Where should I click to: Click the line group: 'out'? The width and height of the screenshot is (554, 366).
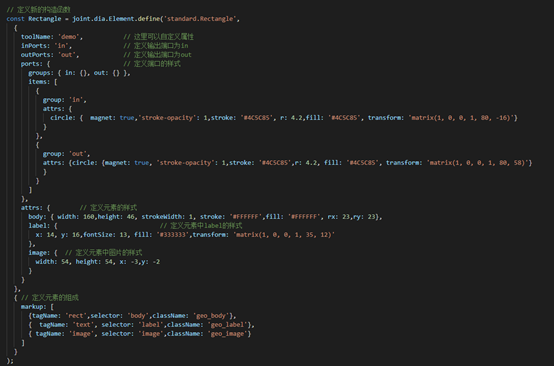coord(66,154)
